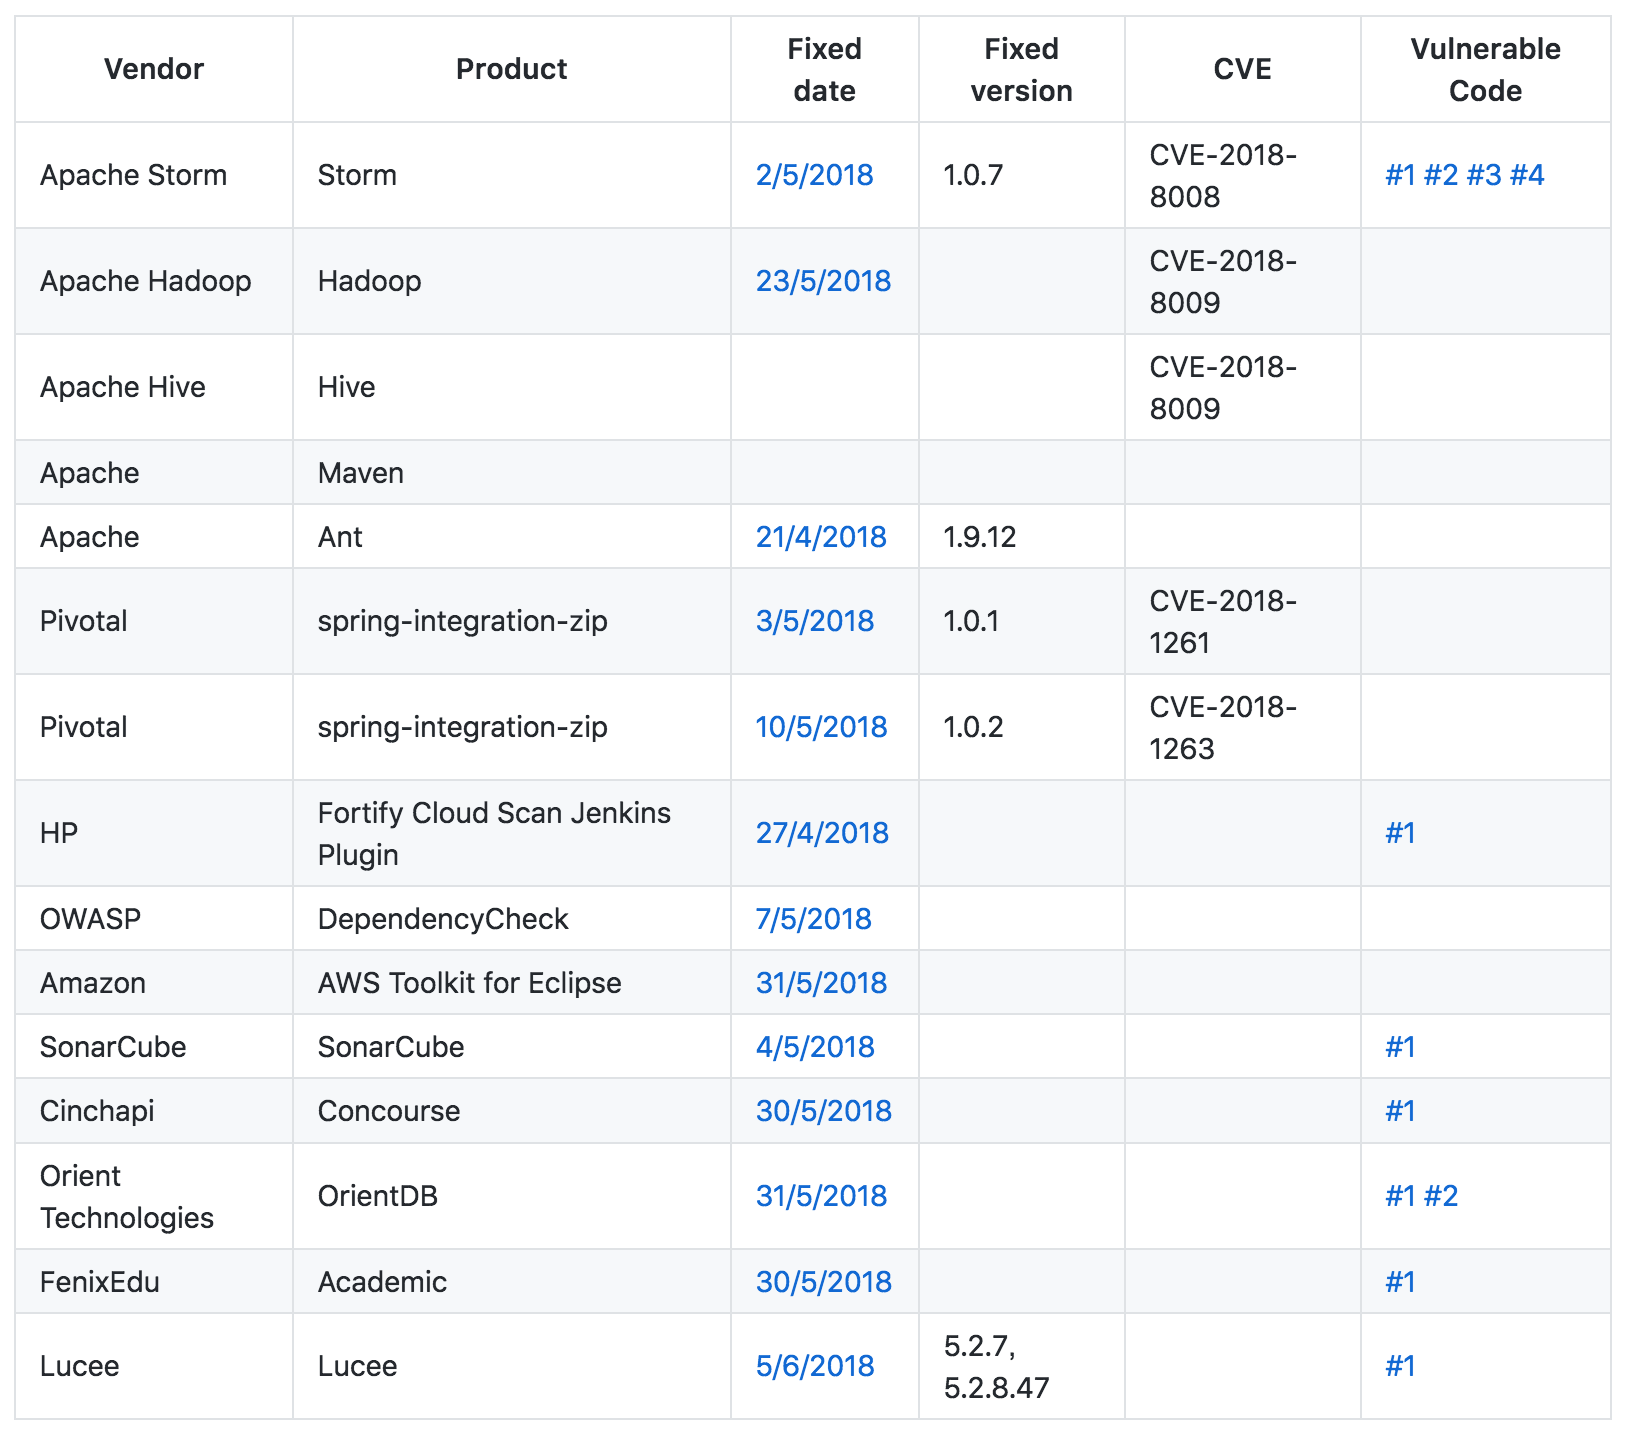Screen dimensions: 1629x1431
Task: Open vulnerable code #1 for HP Fortify plugin
Action: 1400,832
